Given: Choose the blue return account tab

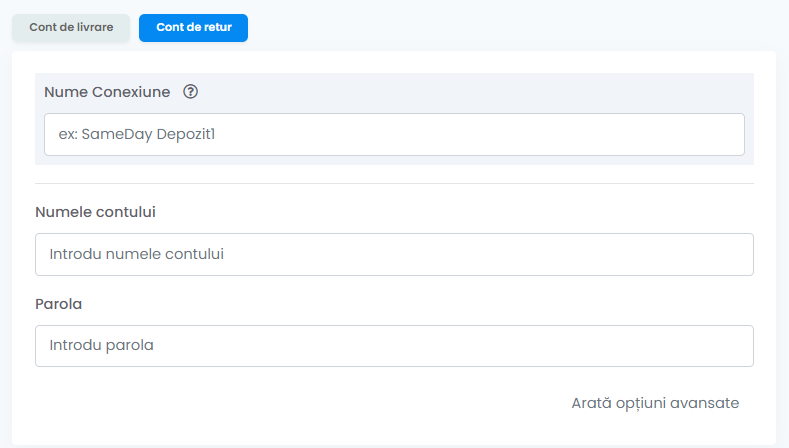Looking at the screenshot, I should [x=193, y=28].
